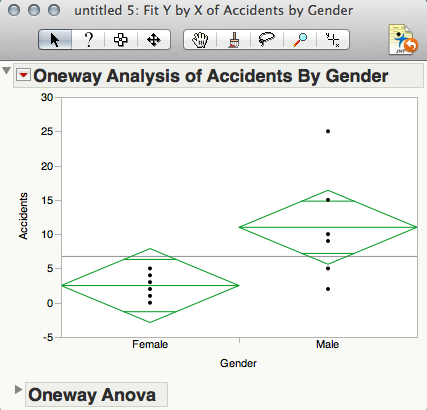
Task: Click the Male data point at 15 accidents
Action: click(x=328, y=200)
